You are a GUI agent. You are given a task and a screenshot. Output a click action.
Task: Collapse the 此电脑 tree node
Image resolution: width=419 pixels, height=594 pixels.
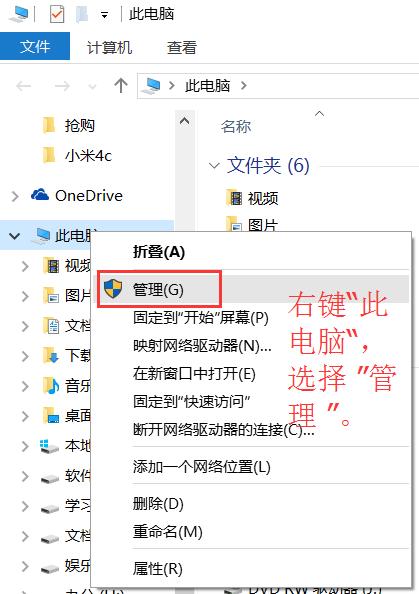(x=14, y=236)
